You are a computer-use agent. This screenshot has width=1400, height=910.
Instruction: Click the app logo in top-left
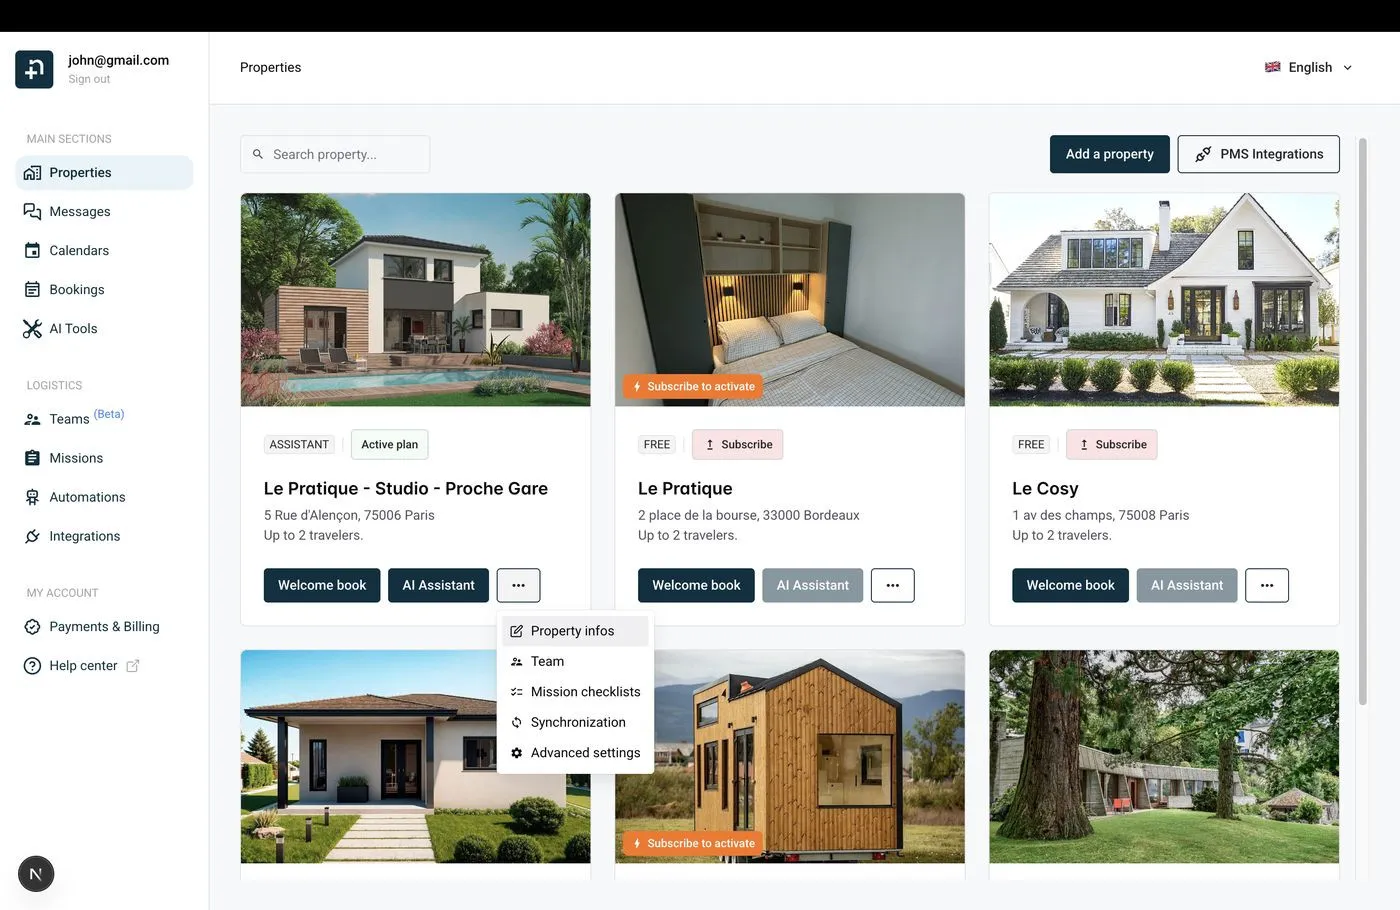(x=34, y=69)
